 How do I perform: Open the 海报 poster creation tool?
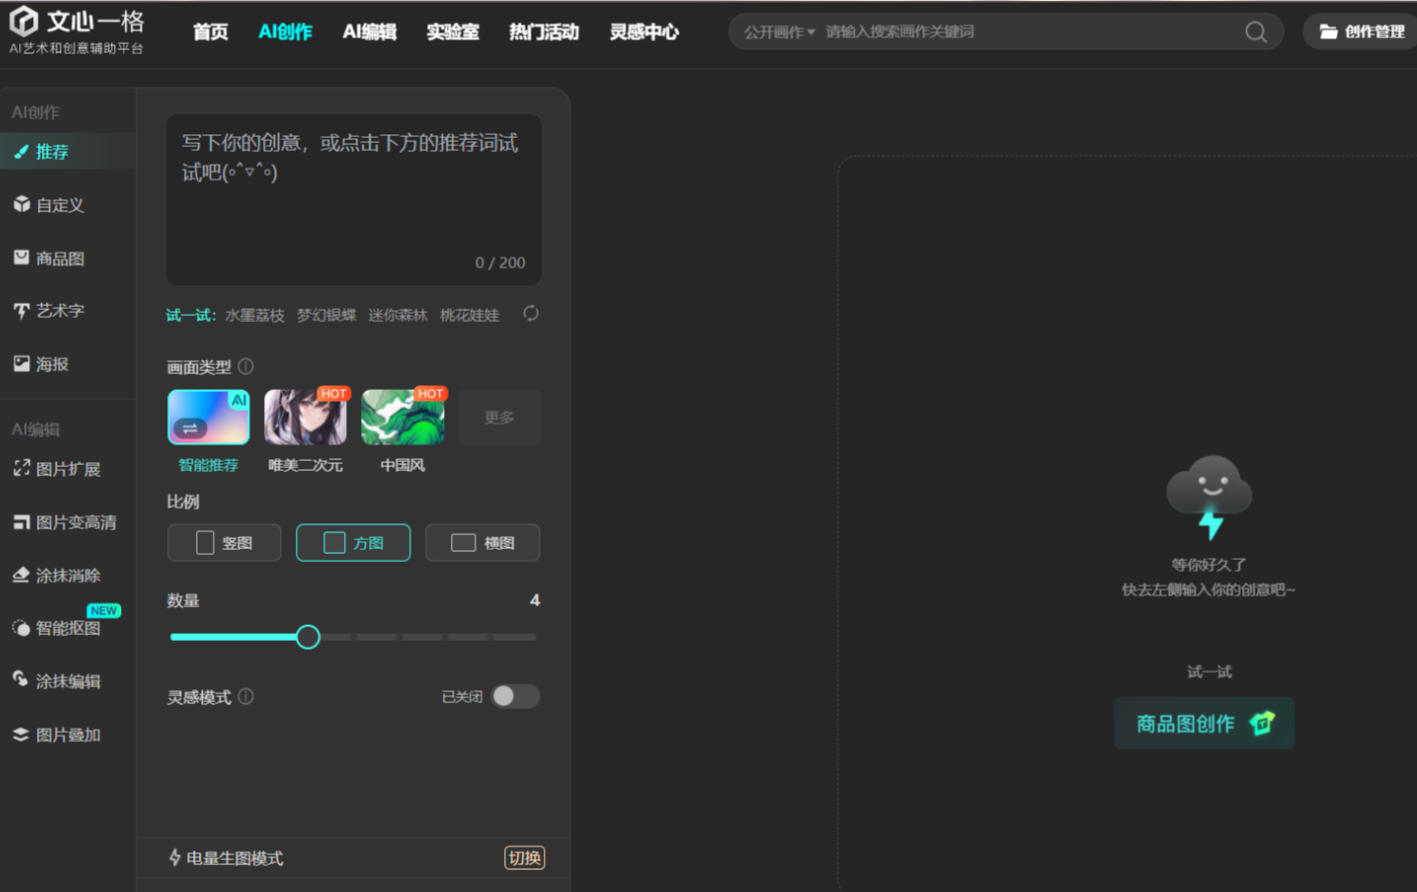click(x=49, y=364)
